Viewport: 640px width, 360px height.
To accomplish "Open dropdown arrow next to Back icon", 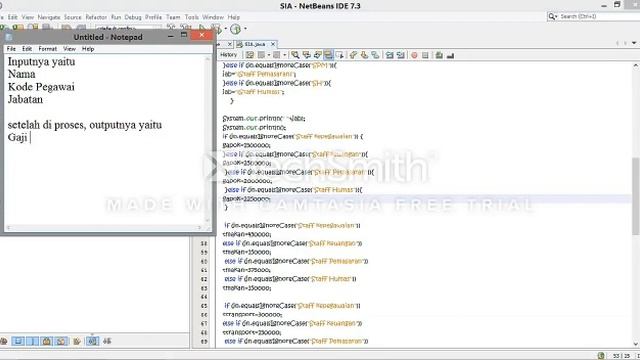I will [x=269, y=55].
